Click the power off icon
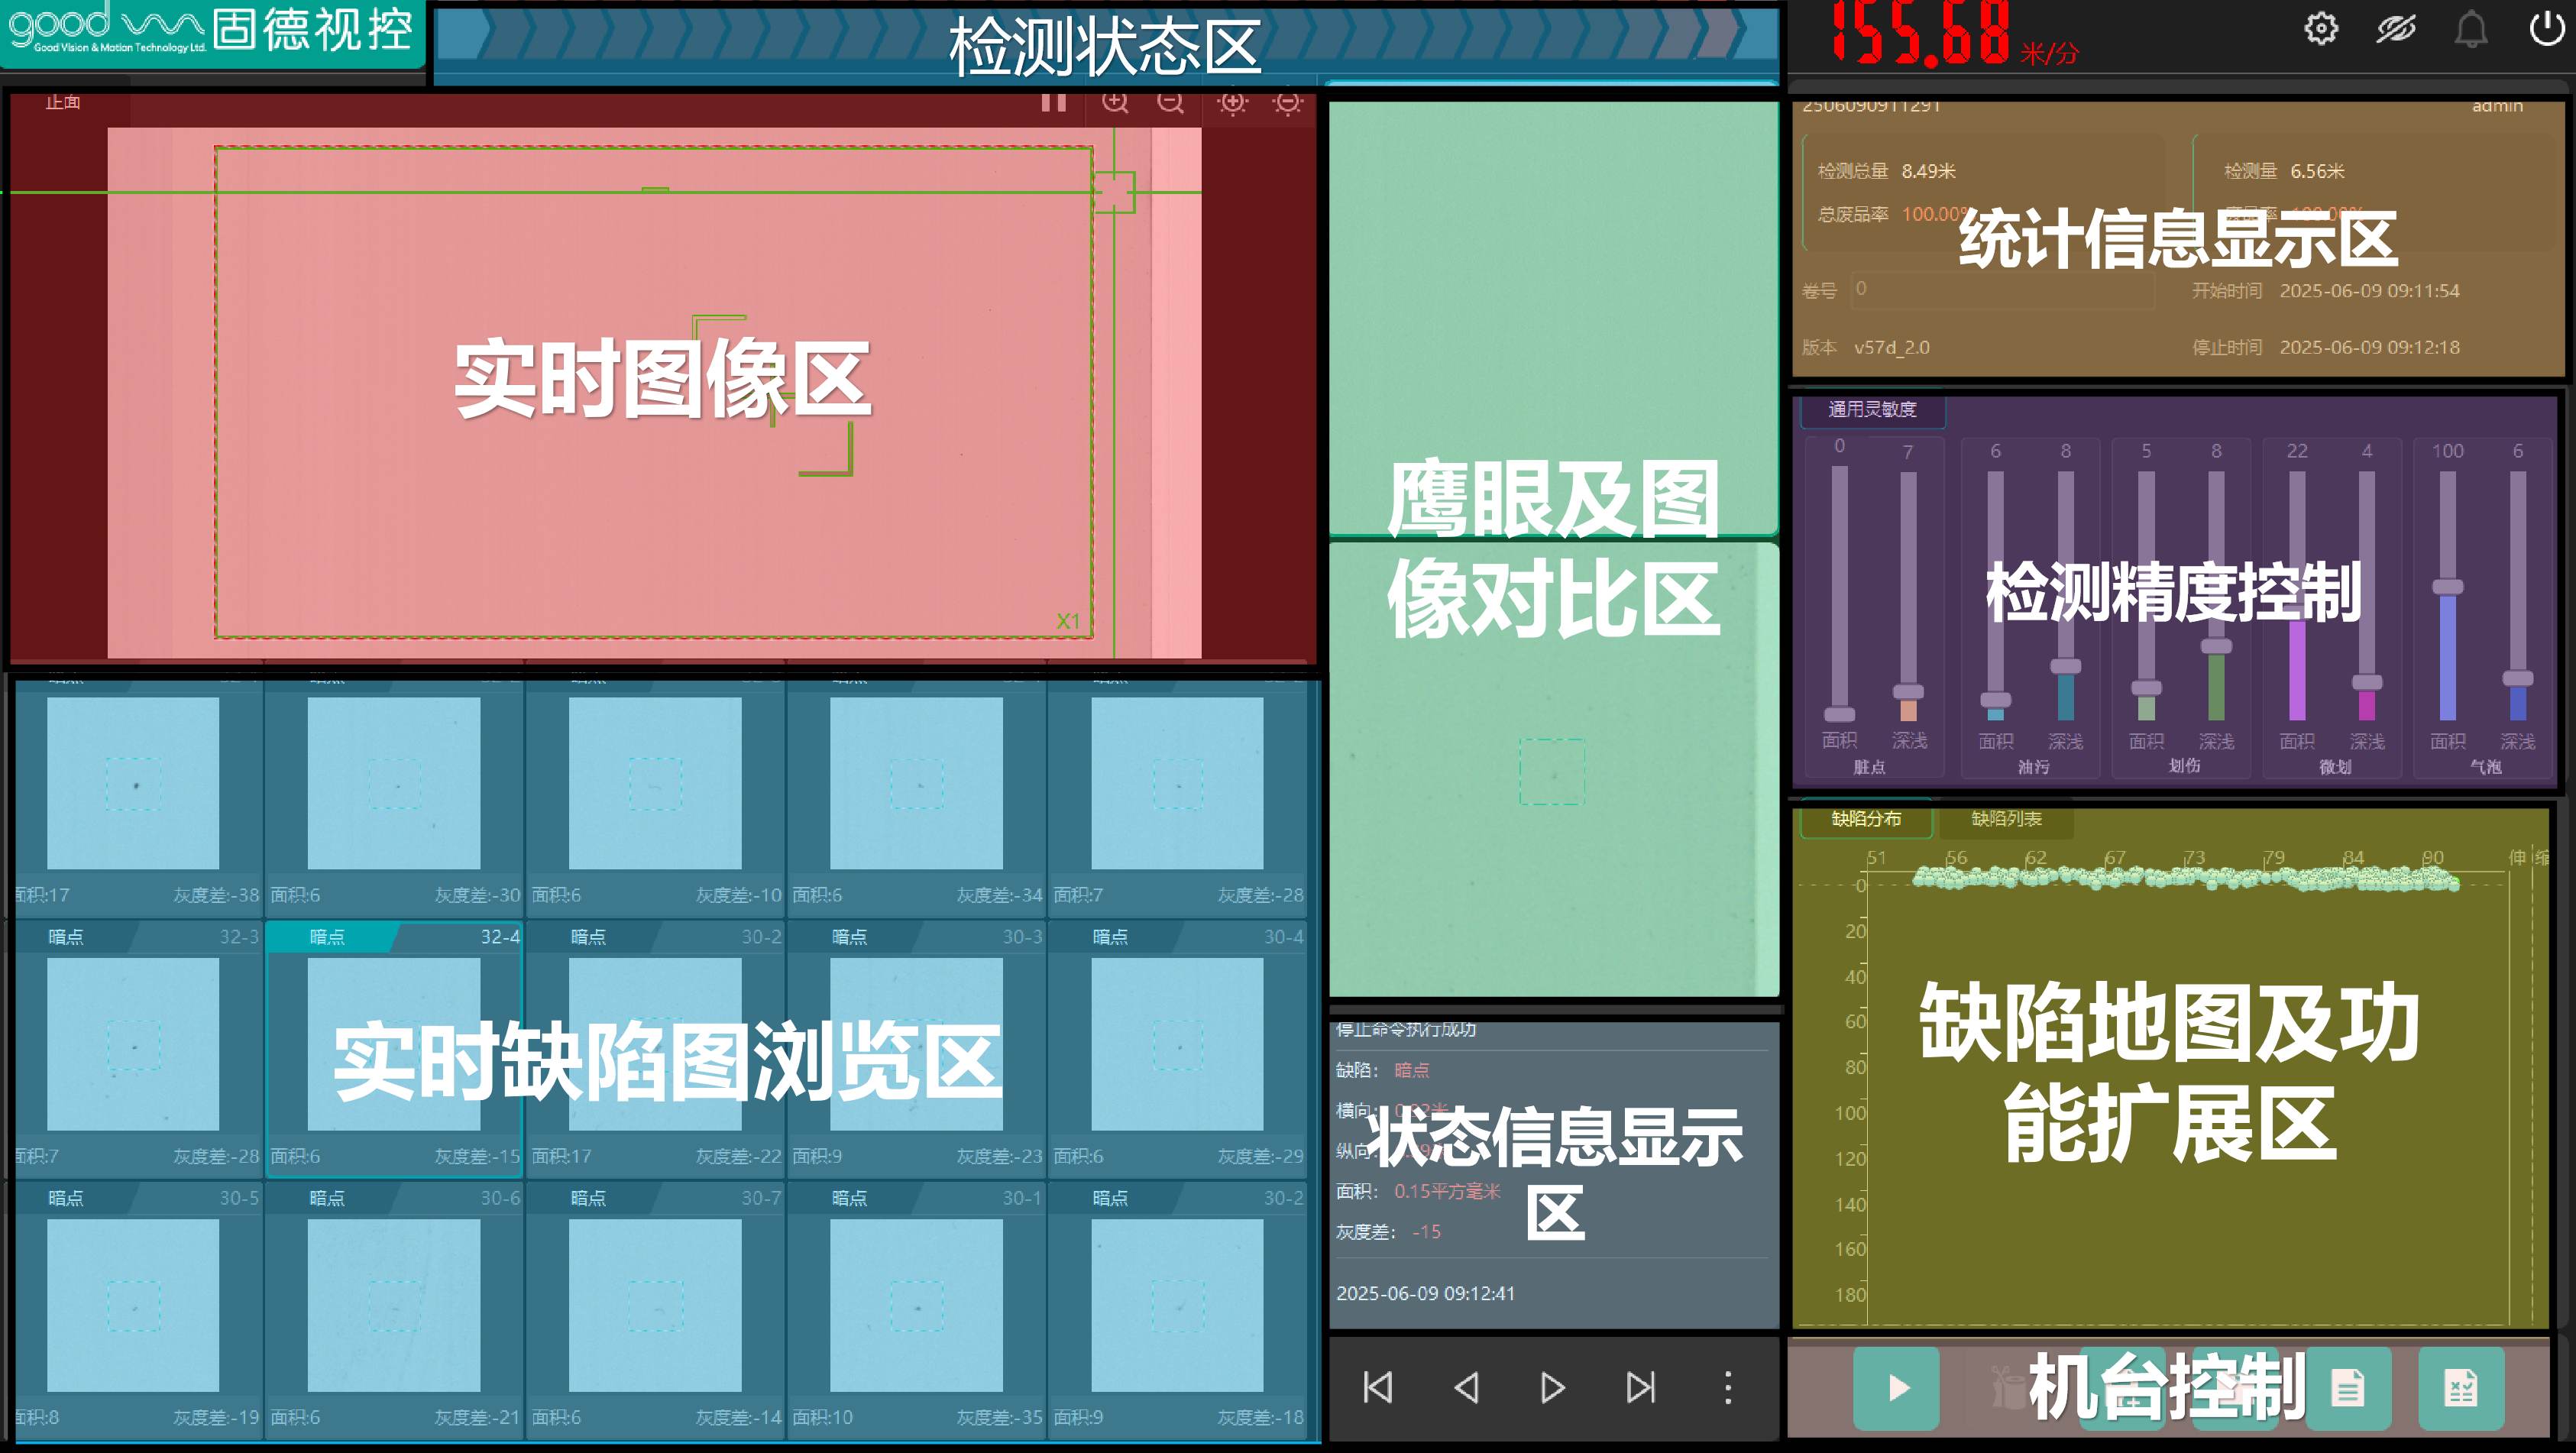This screenshot has height=1453, width=2576. tap(2546, 28)
